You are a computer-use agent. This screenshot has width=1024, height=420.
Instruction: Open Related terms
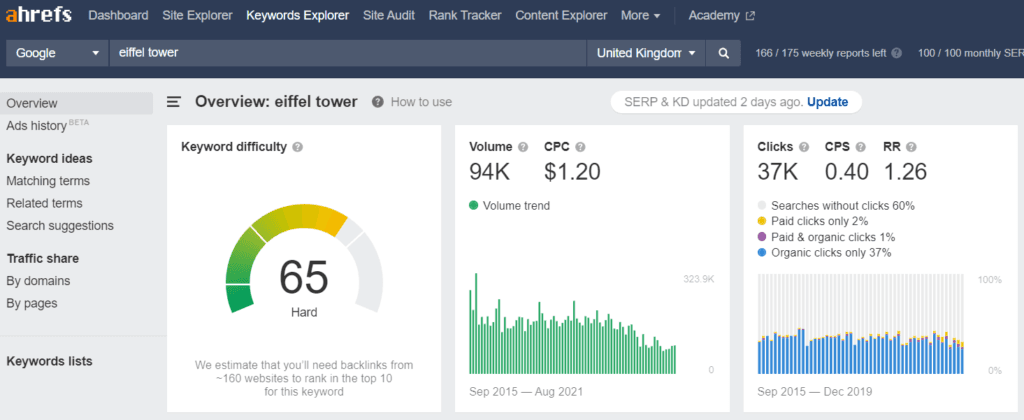(x=44, y=203)
